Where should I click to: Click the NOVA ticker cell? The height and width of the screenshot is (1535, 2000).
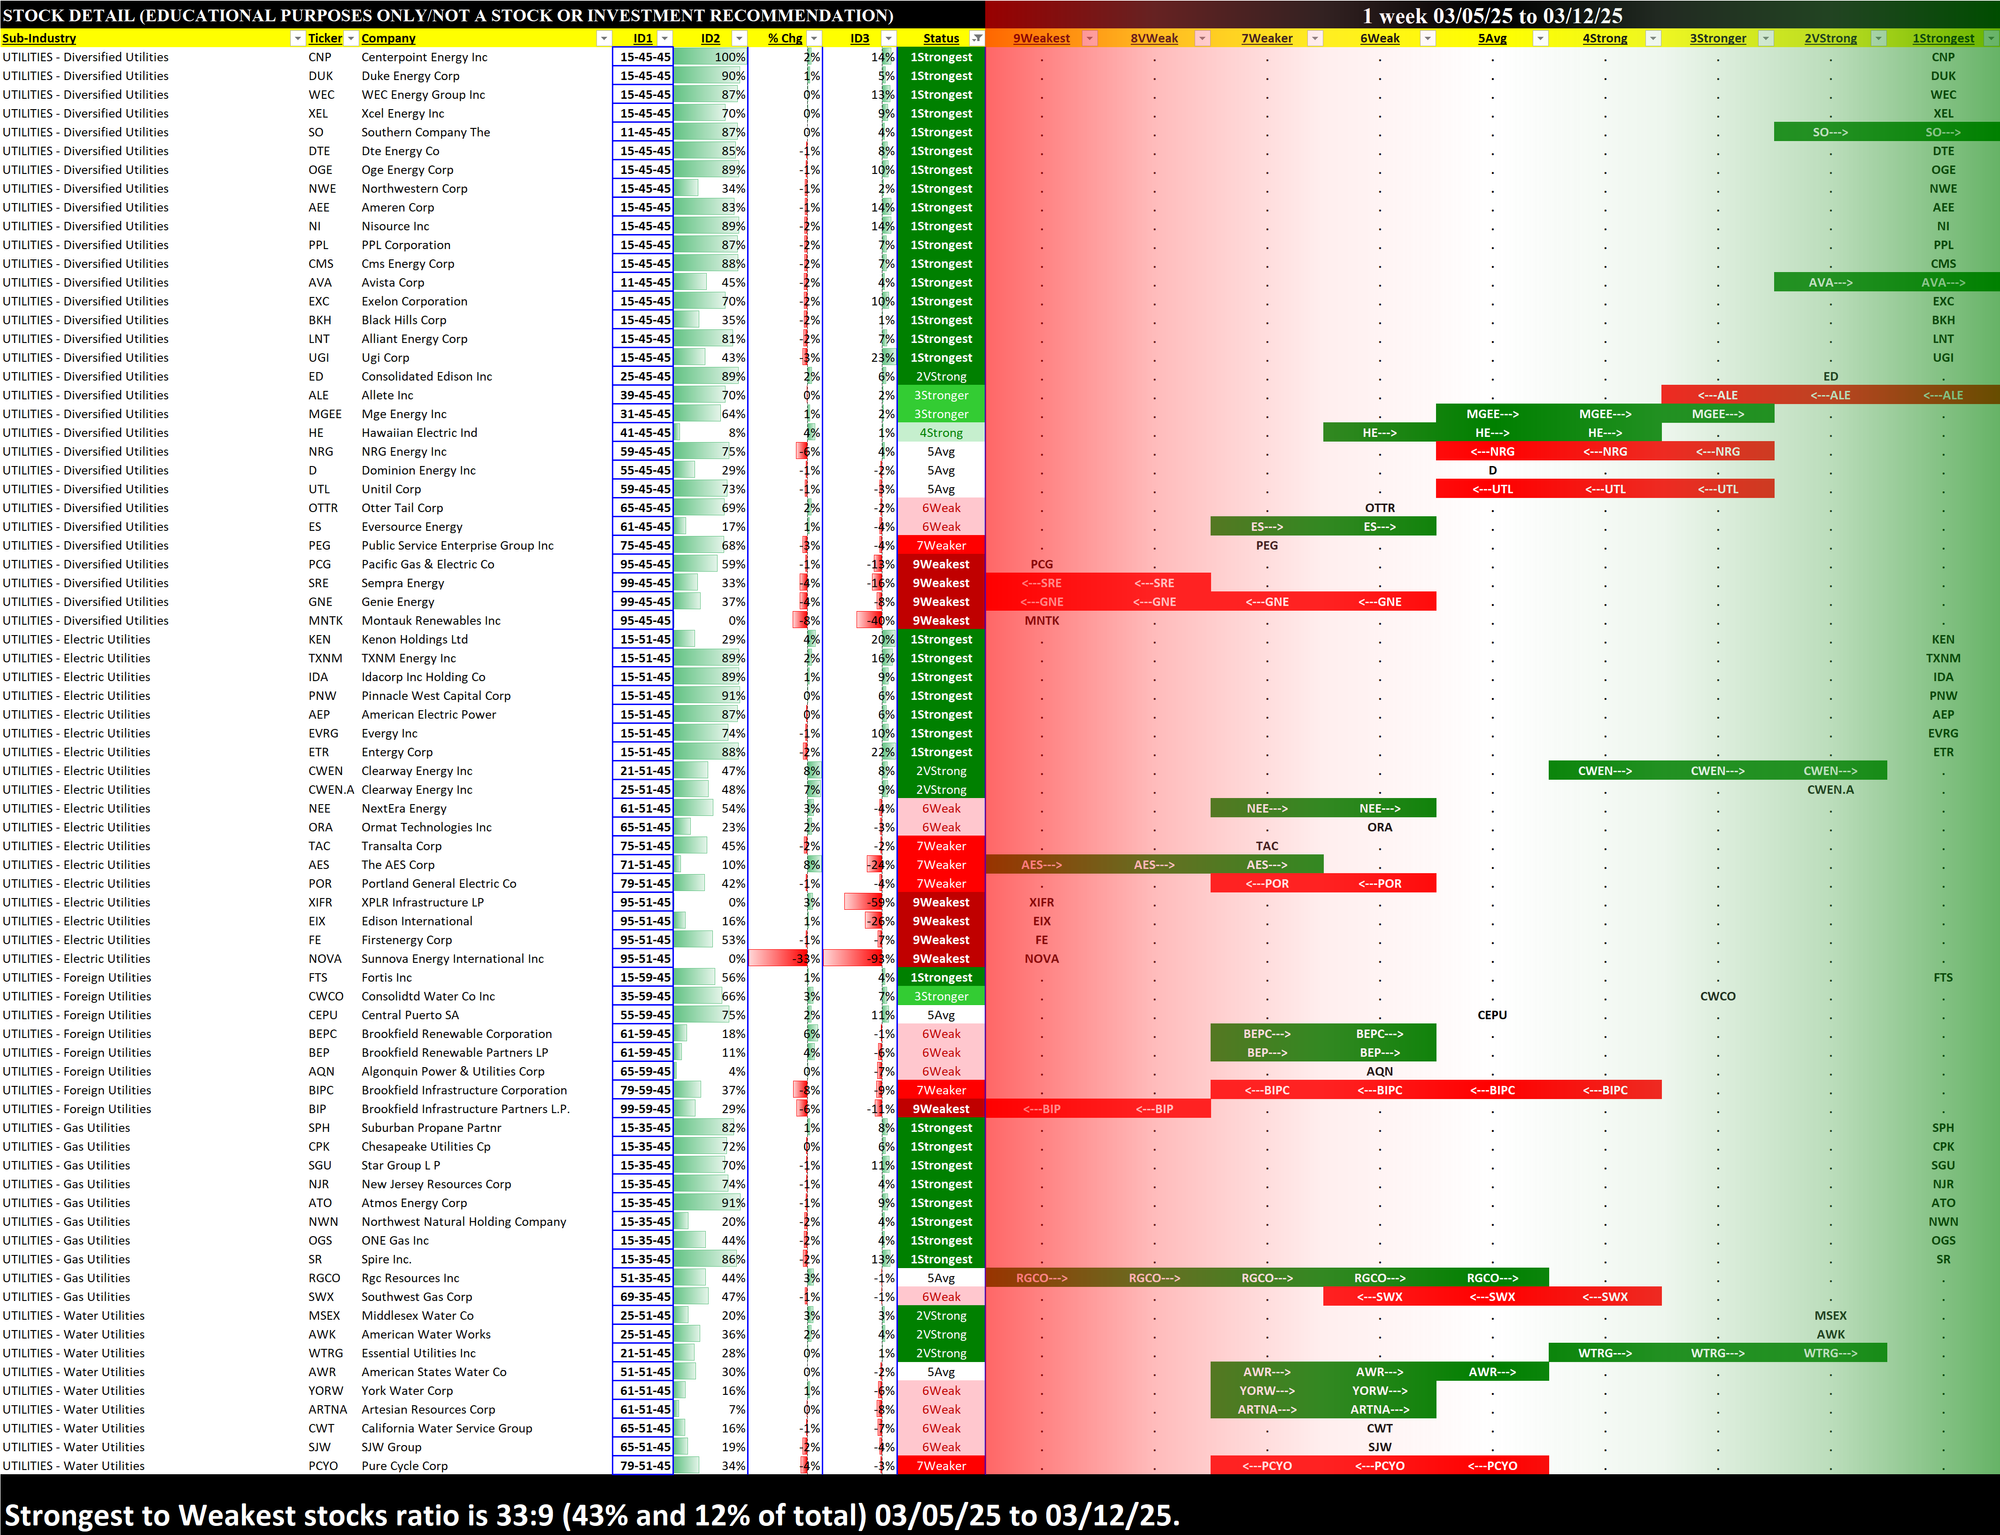pos(324,958)
